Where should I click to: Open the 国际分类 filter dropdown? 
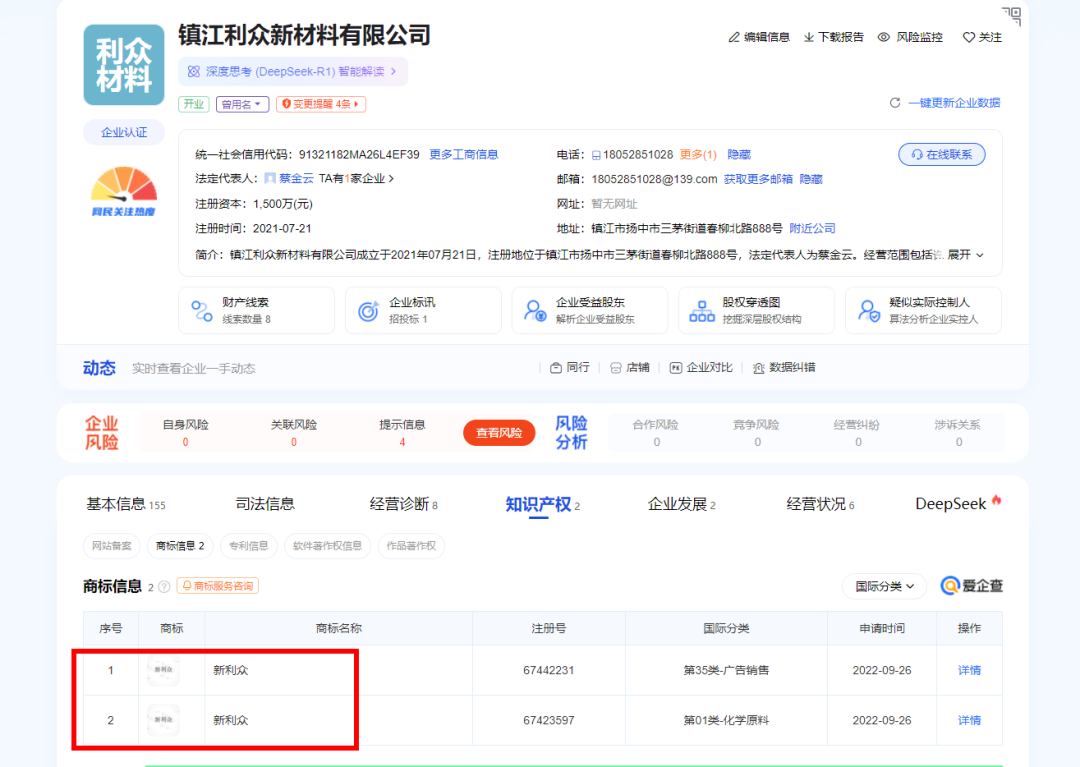884,586
